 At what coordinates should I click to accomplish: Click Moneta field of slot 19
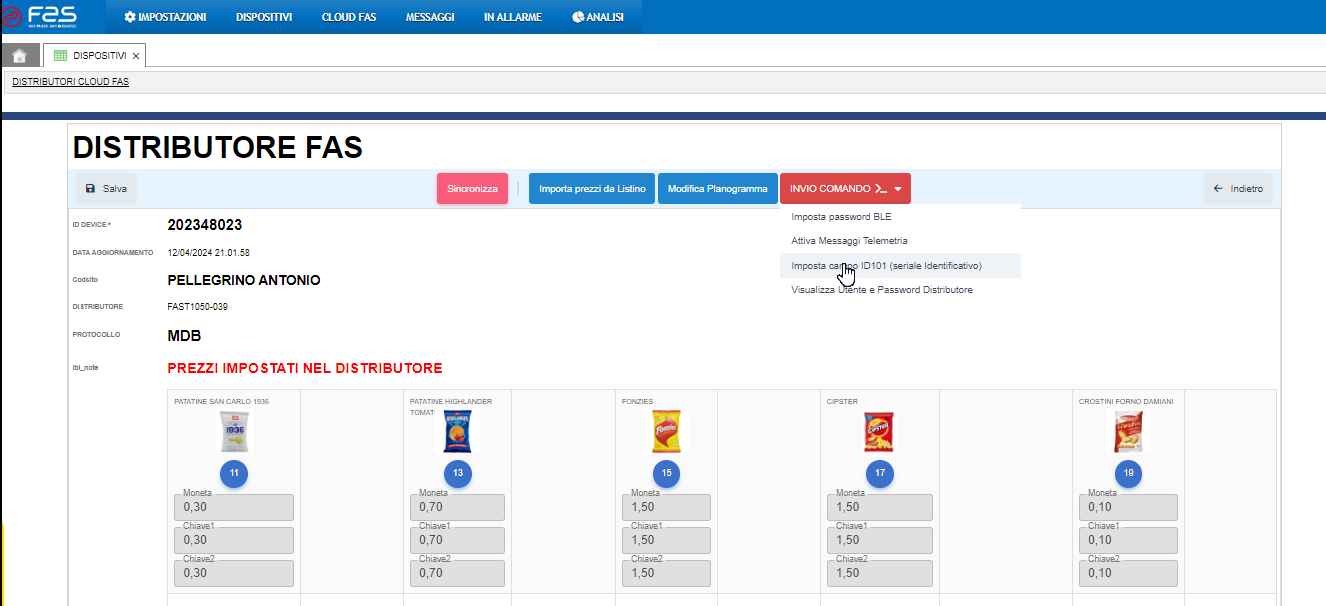[1128, 507]
